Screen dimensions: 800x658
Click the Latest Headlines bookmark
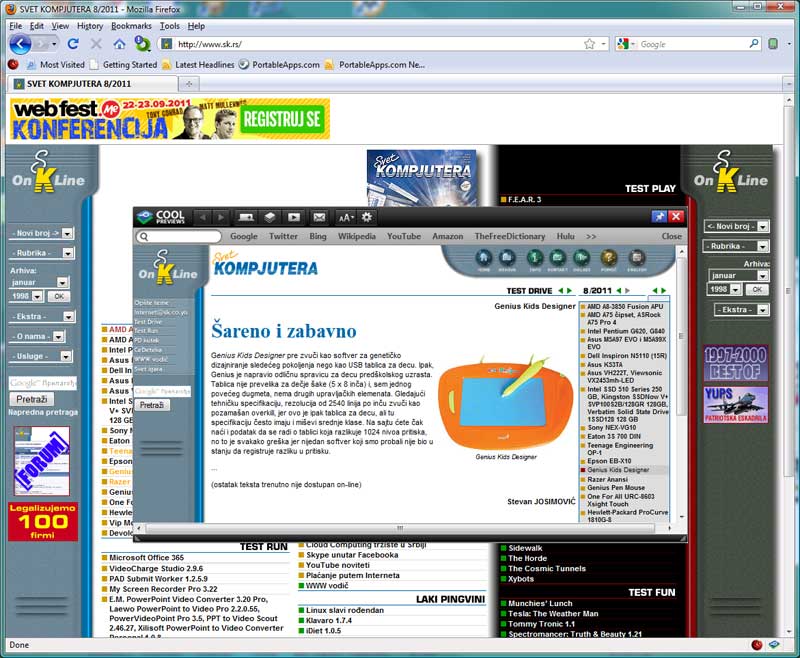[x=198, y=65]
